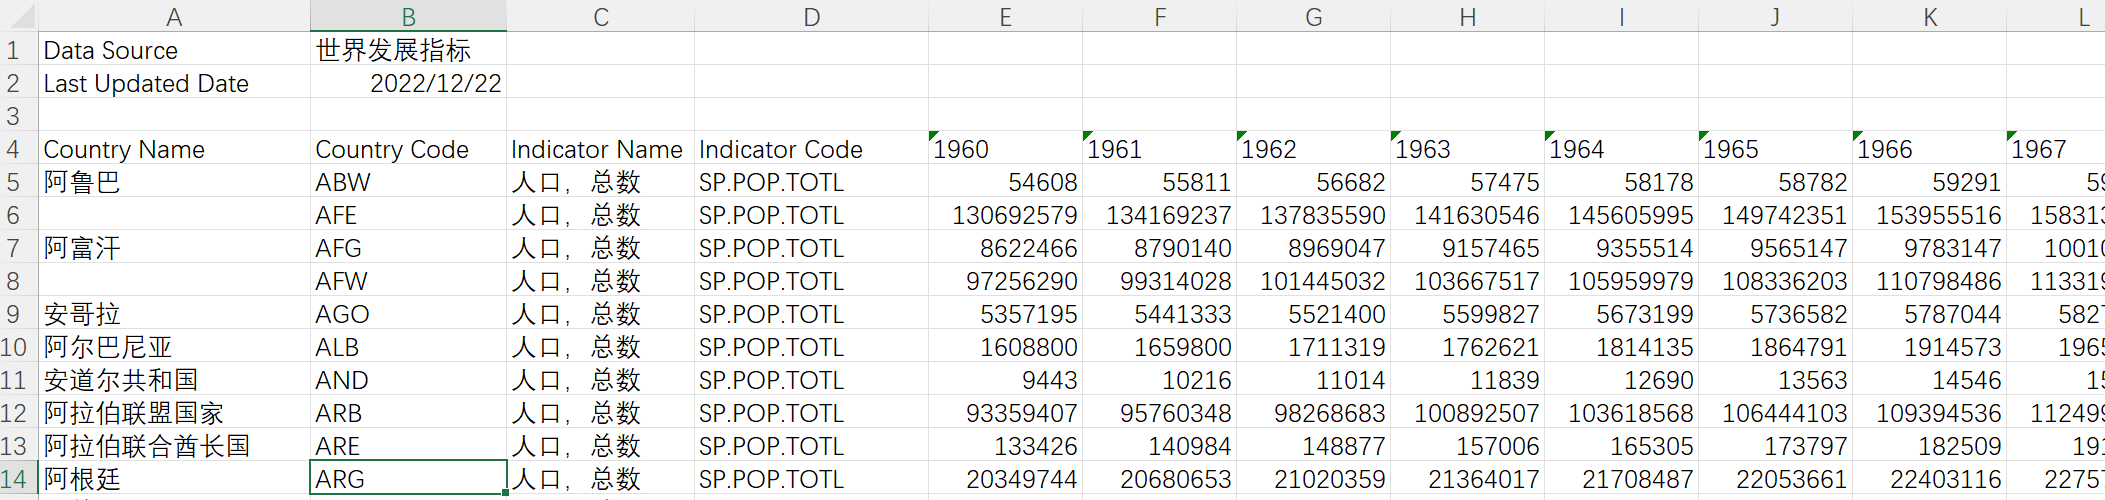Click the 1967 year header cell
The image size is (2105, 500).
[x=2056, y=149]
